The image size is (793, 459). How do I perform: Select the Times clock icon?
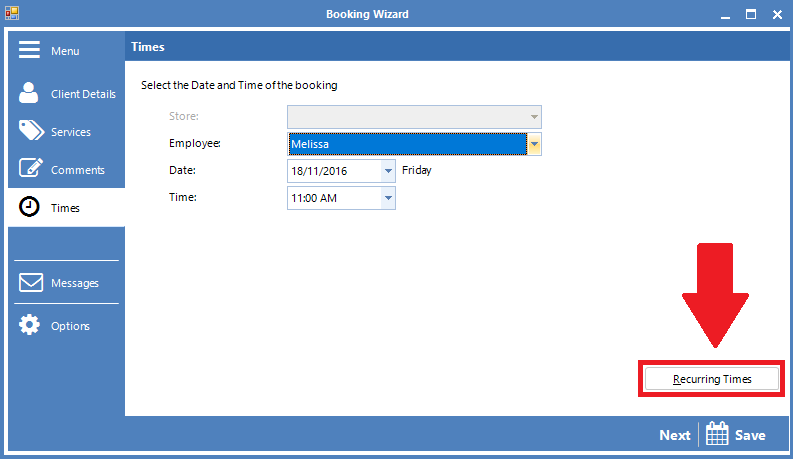(30, 207)
